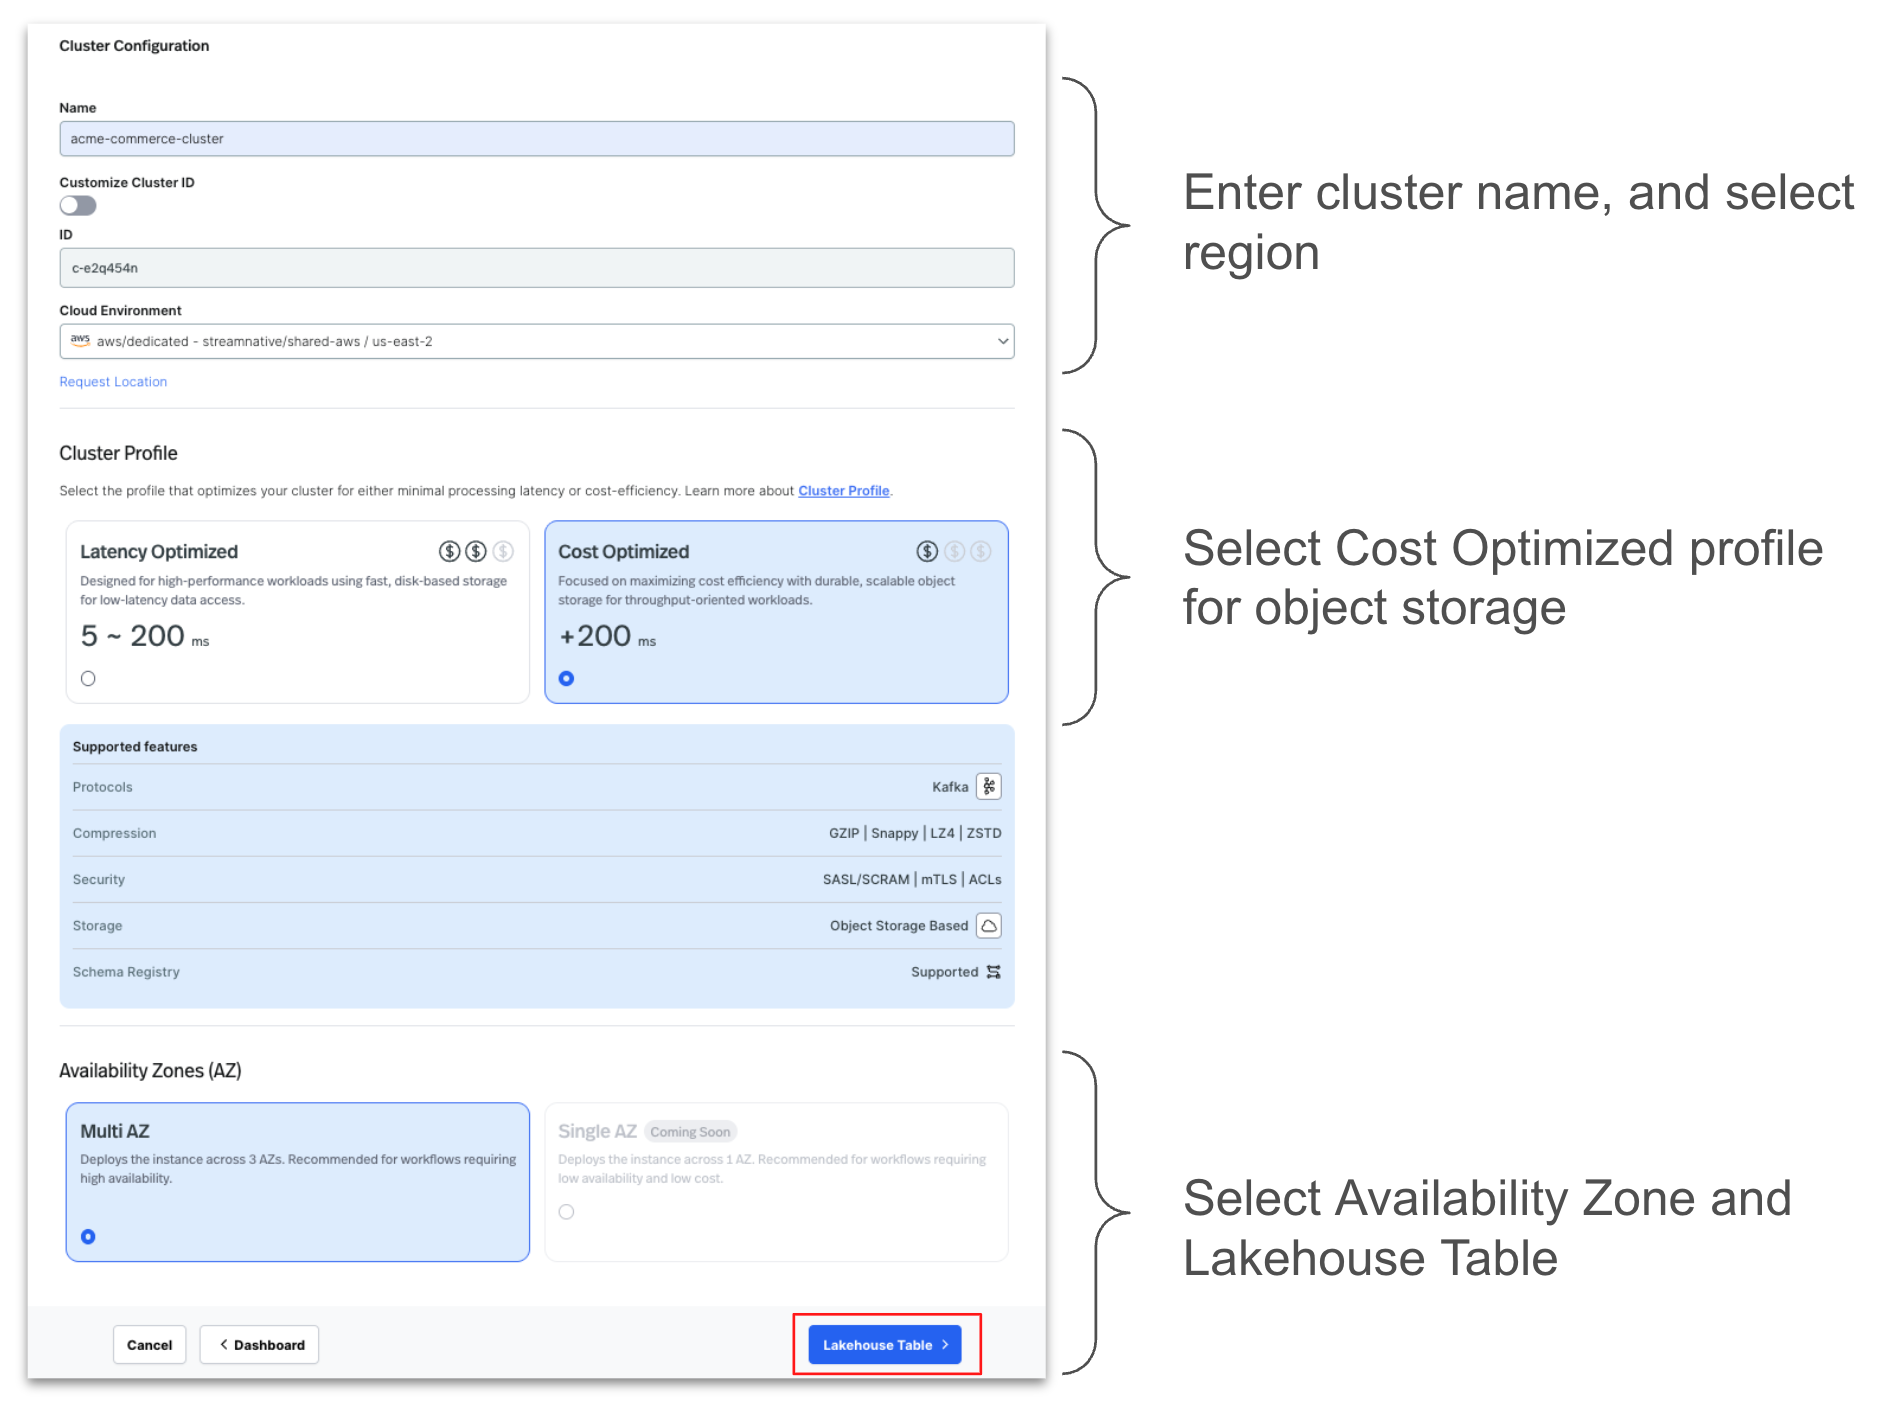Click the AWS logo in Cloud Environment
This screenshot has height=1416, width=1882.
pos(80,341)
